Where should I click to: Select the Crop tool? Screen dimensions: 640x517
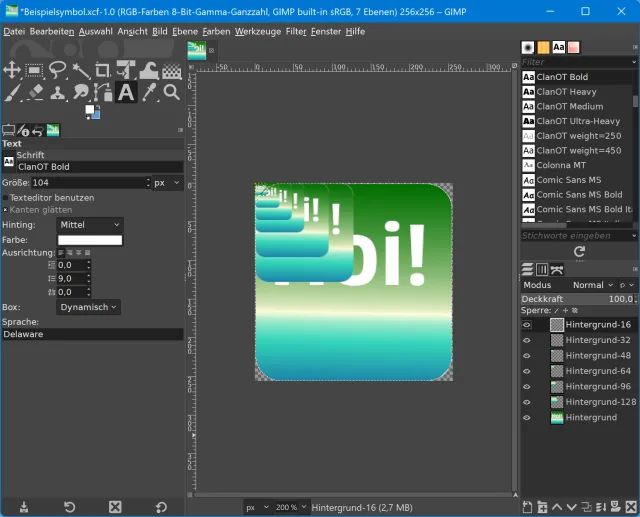point(103,70)
